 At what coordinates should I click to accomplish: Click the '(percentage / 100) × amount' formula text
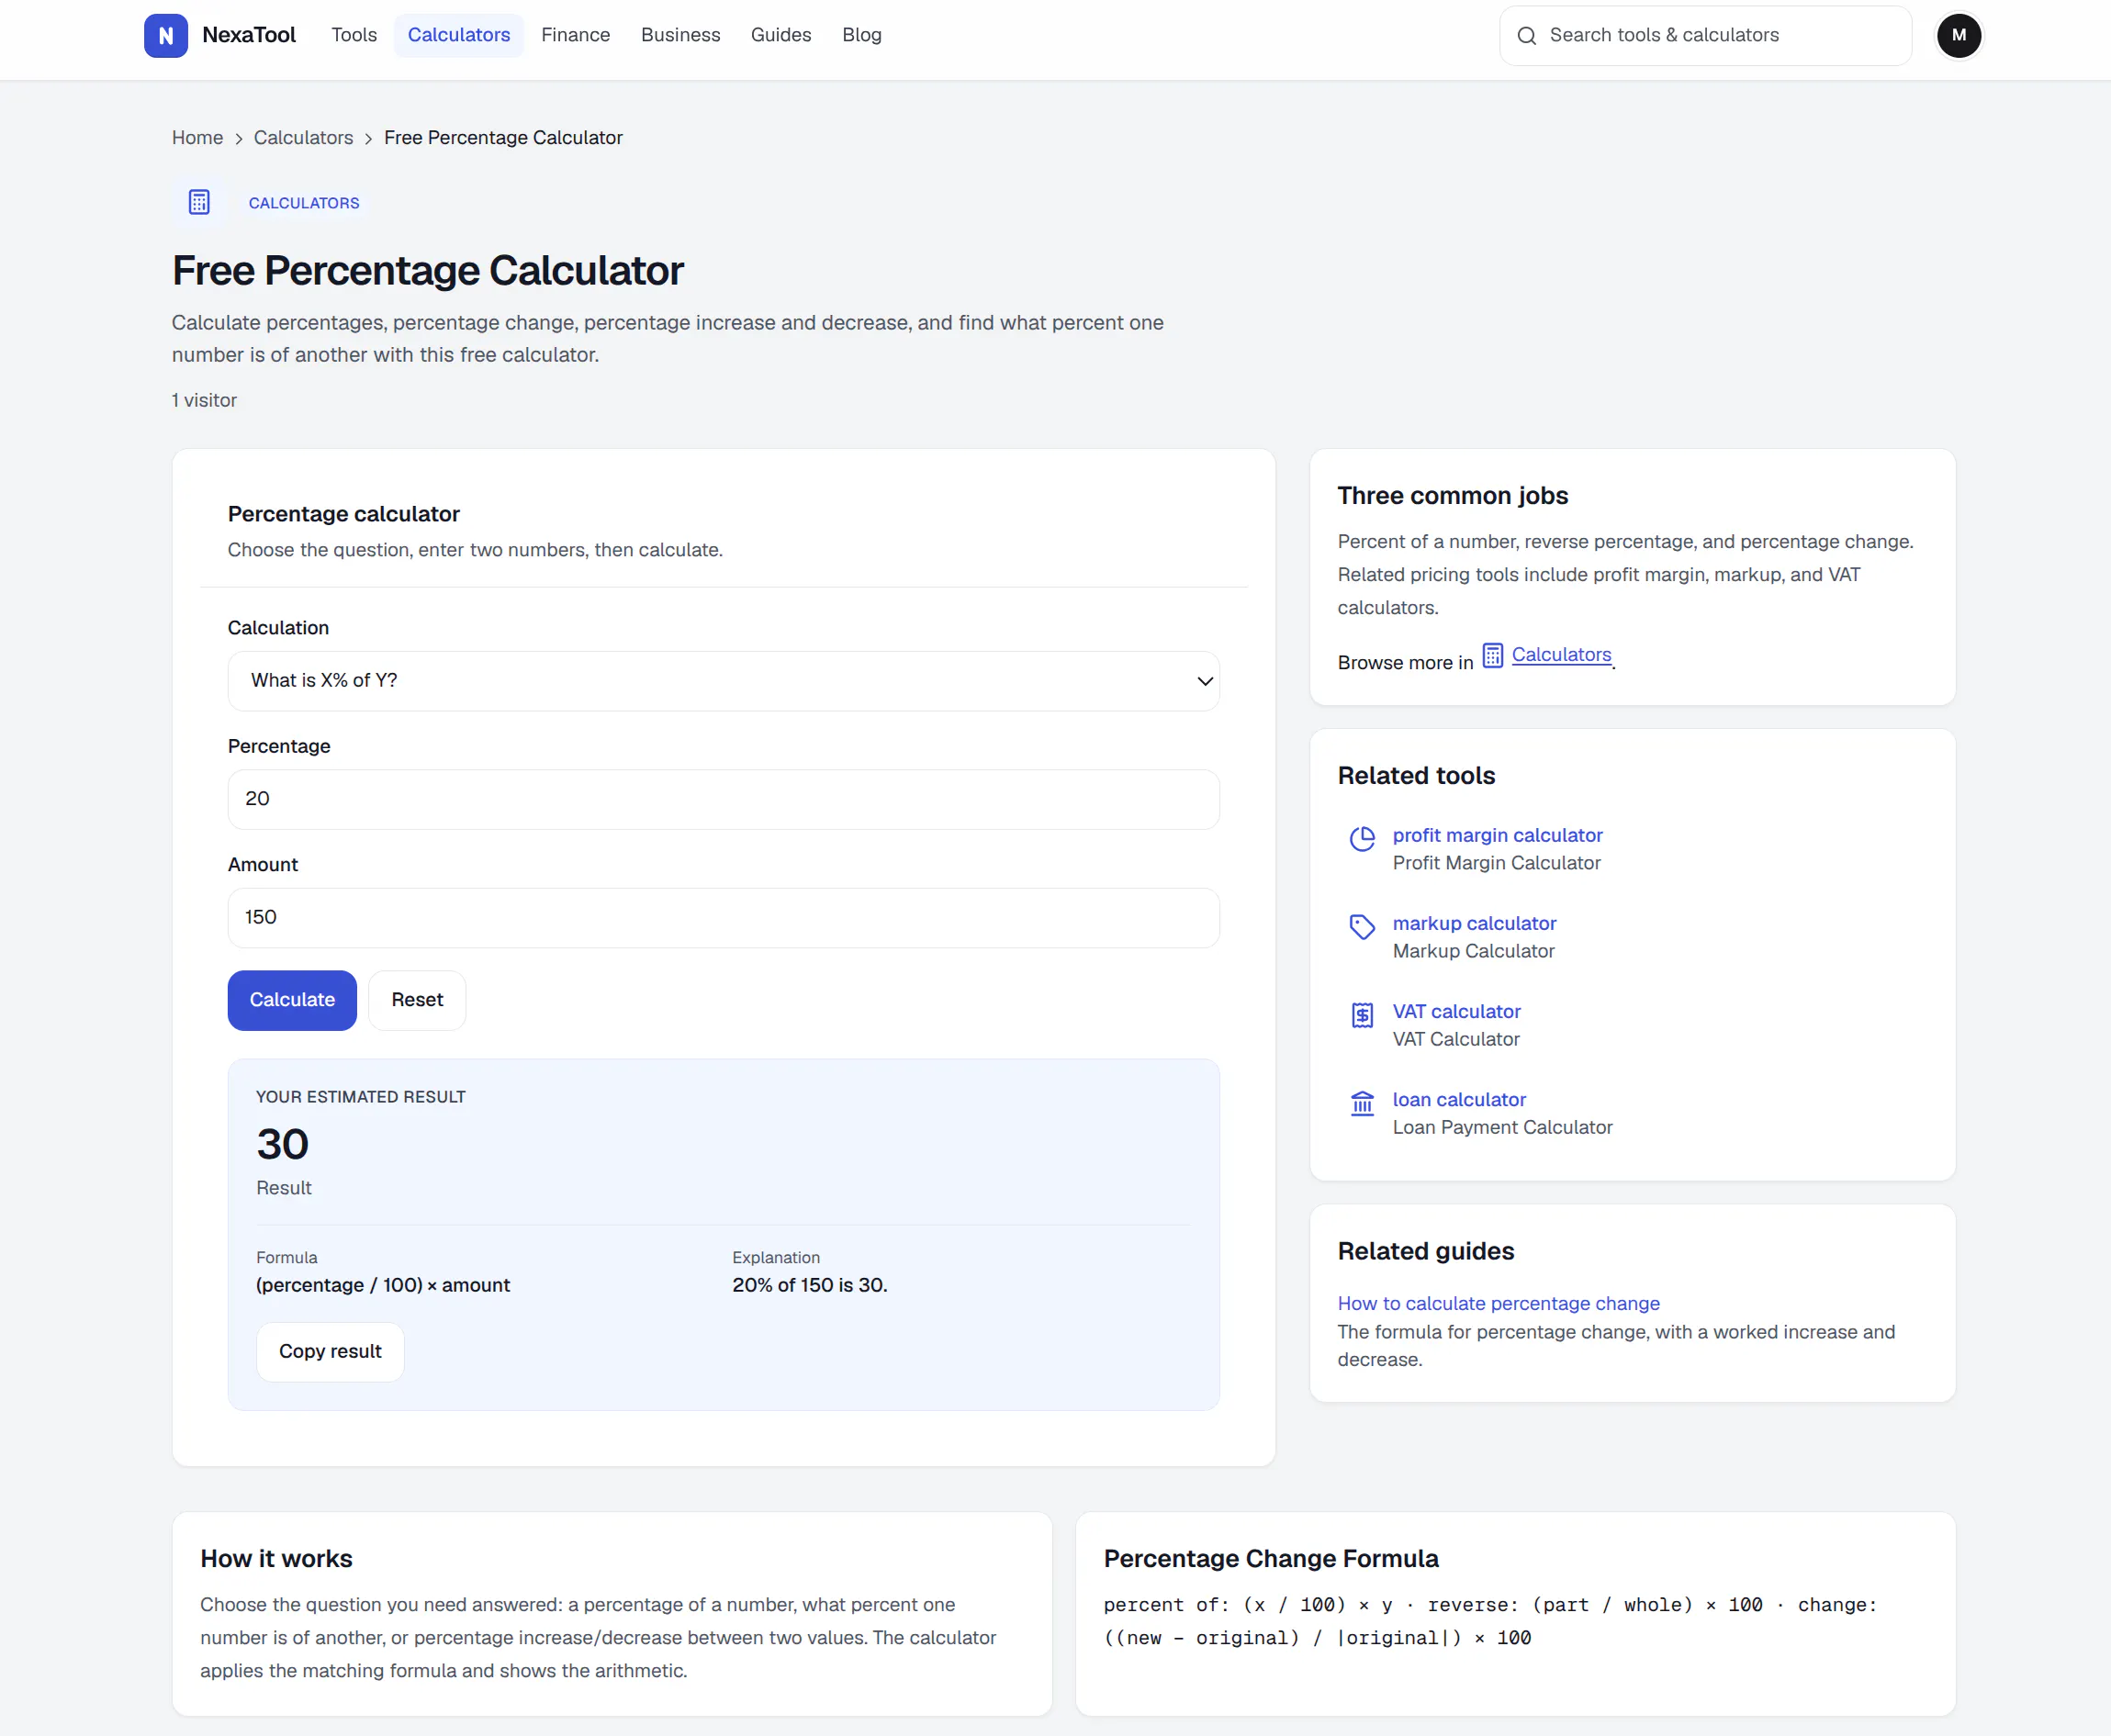(383, 1285)
